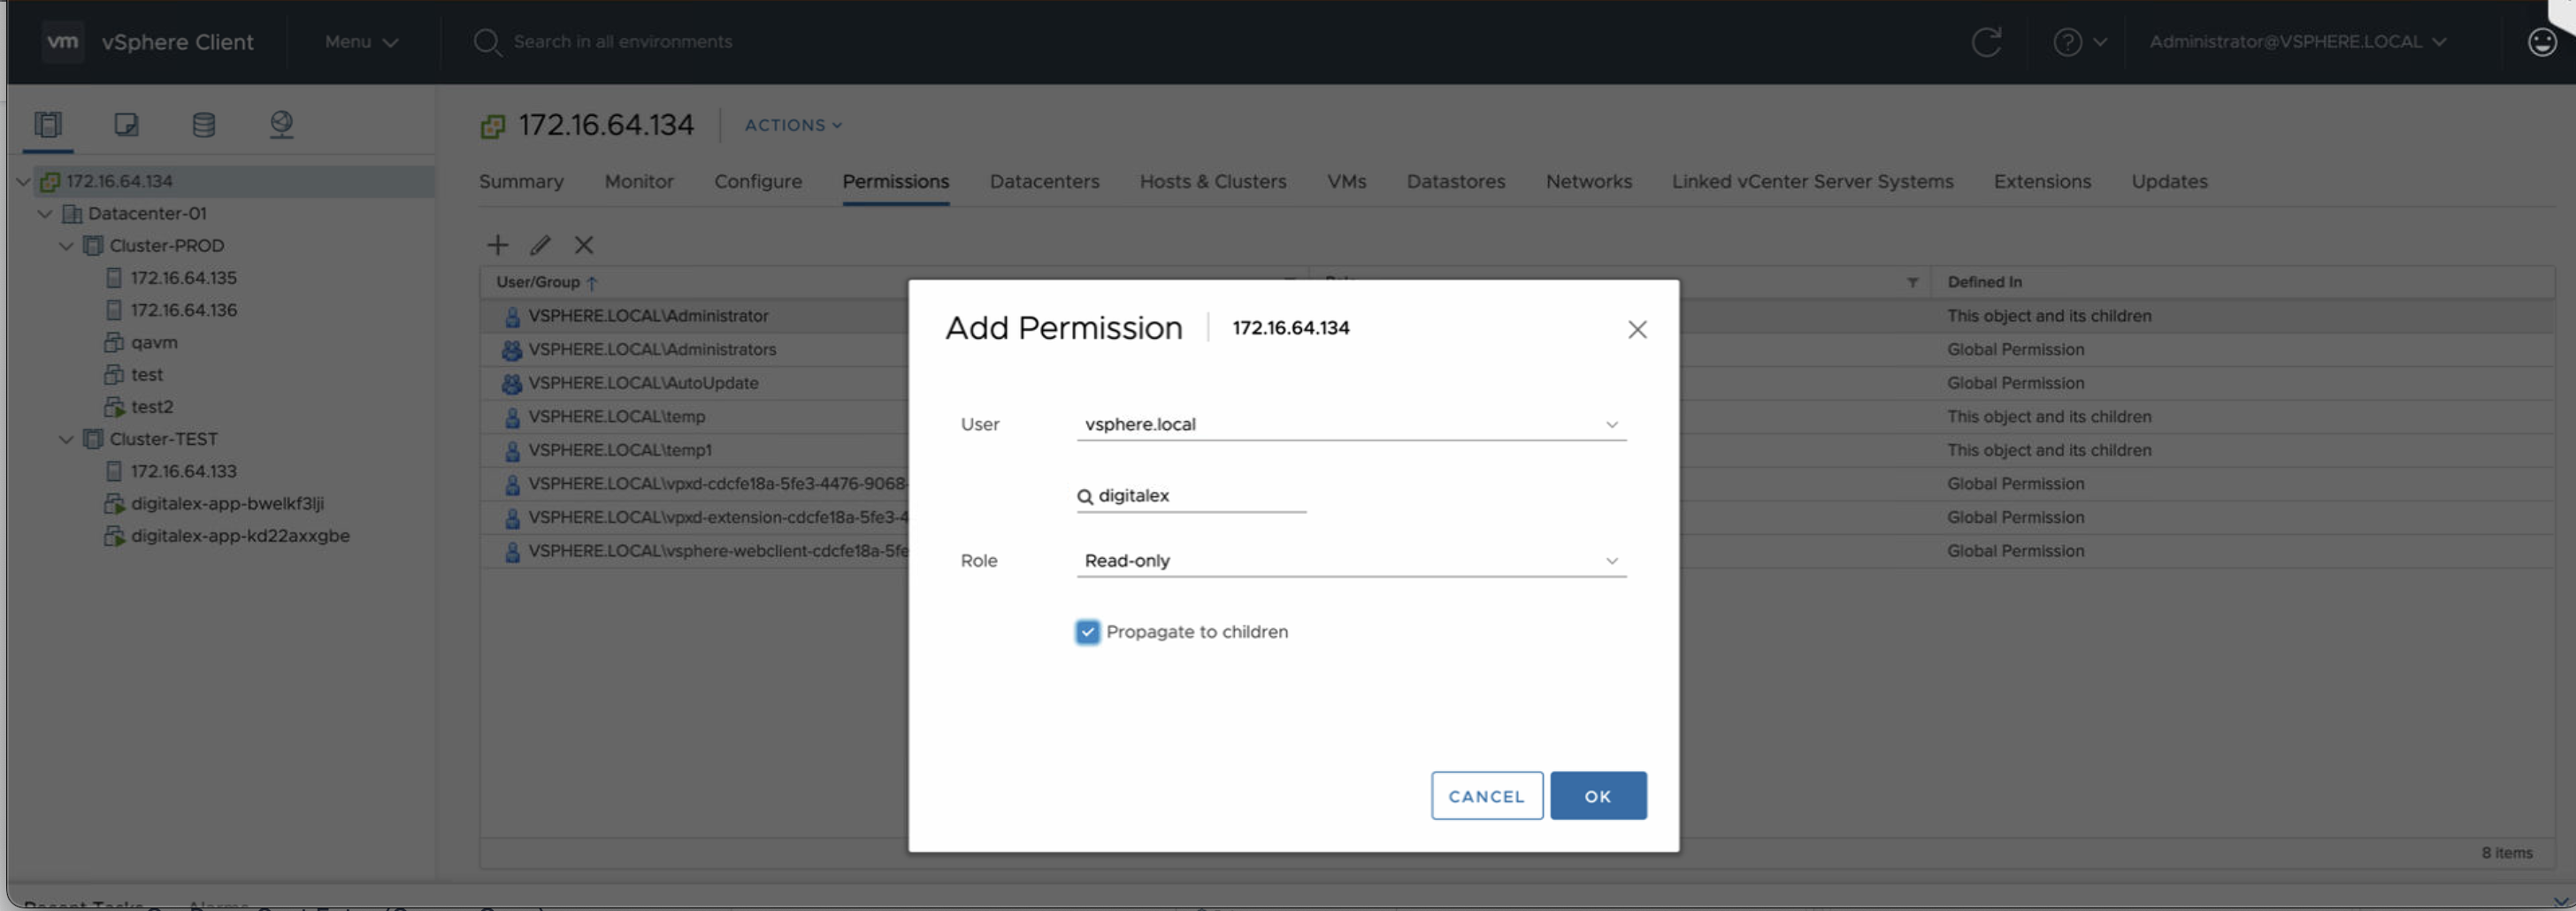Click the refresh icon in top bar
This screenshot has width=2576, height=911.
pyautogui.click(x=1986, y=42)
